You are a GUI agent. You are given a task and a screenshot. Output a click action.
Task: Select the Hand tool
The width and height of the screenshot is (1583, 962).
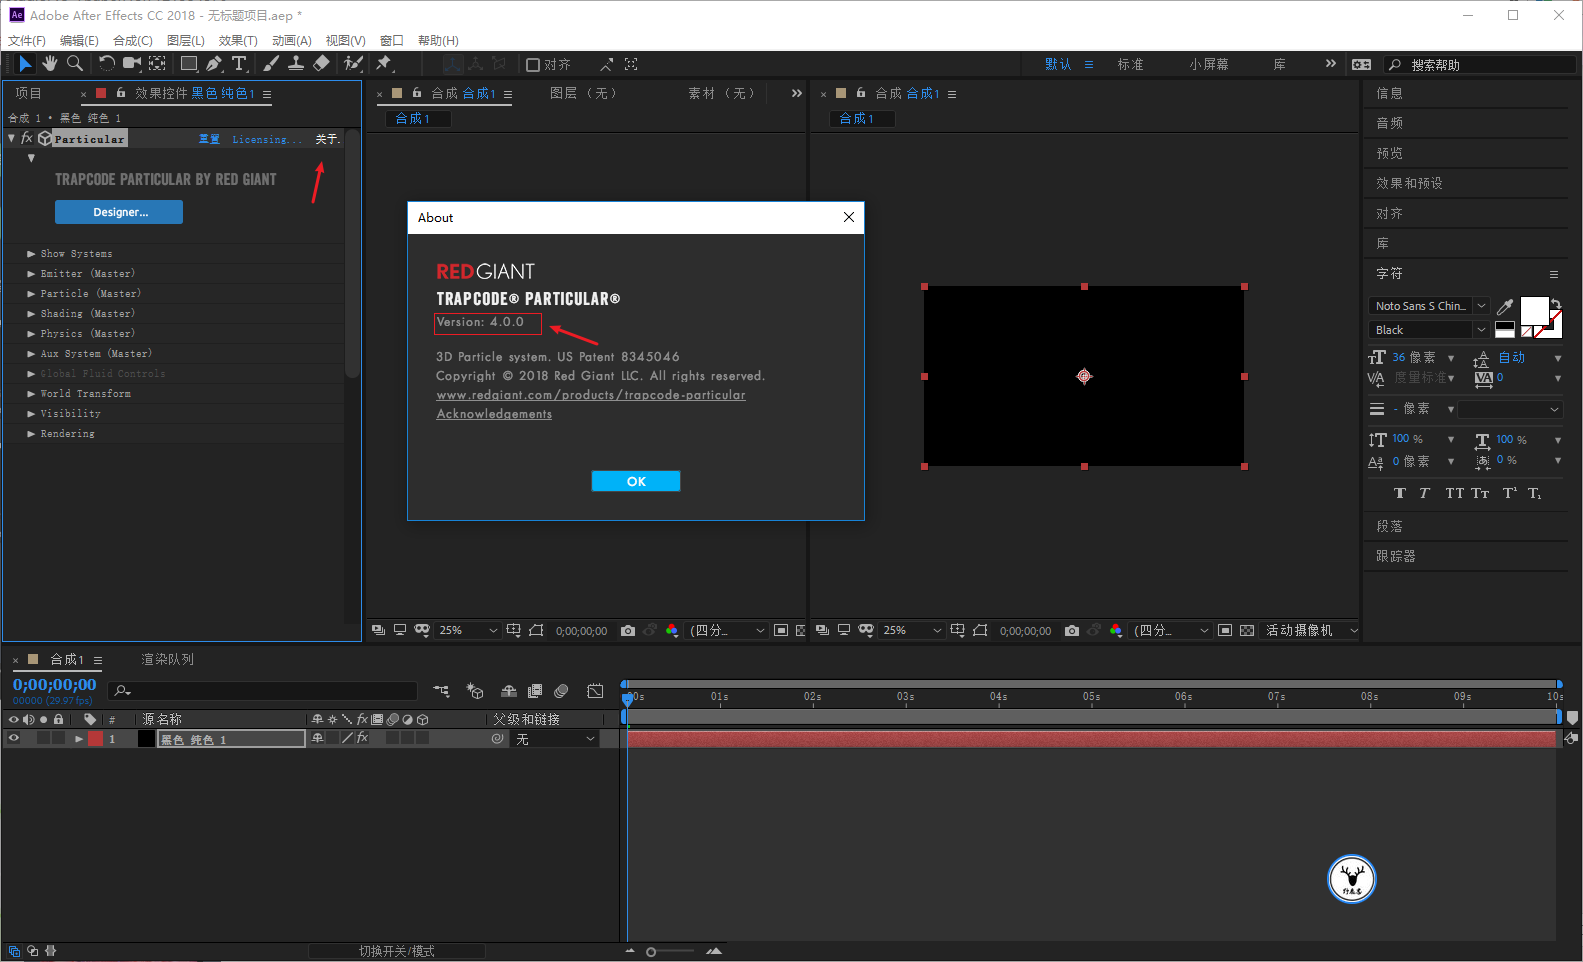pyautogui.click(x=50, y=64)
